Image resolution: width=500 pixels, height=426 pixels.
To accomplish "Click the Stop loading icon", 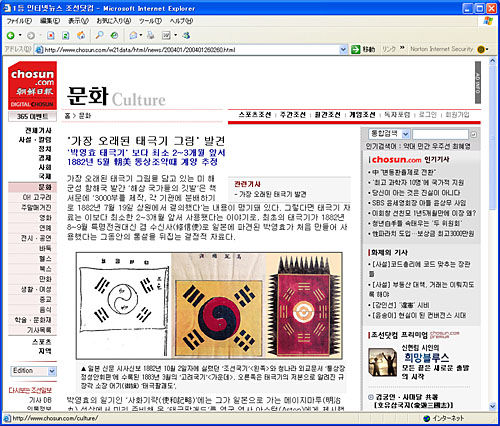I will tap(50, 35).
